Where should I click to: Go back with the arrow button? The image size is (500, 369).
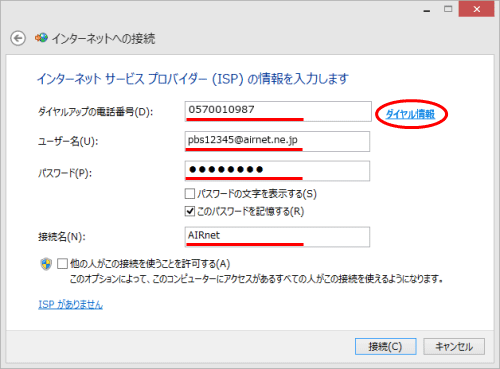[18, 38]
